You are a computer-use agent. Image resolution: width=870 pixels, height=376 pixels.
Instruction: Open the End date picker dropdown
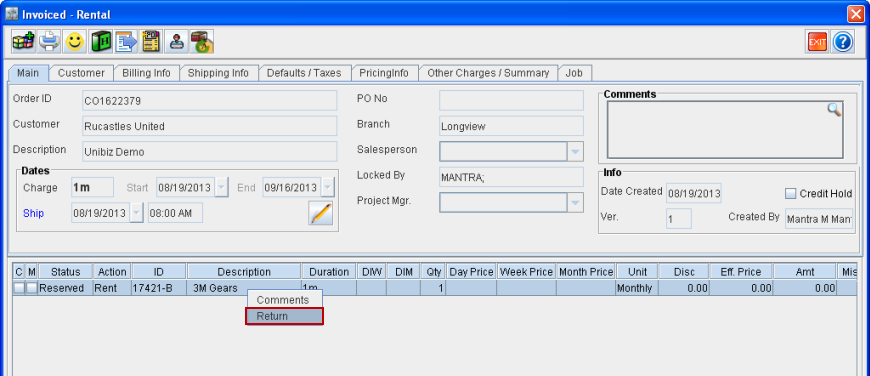pyautogui.click(x=327, y=187)
